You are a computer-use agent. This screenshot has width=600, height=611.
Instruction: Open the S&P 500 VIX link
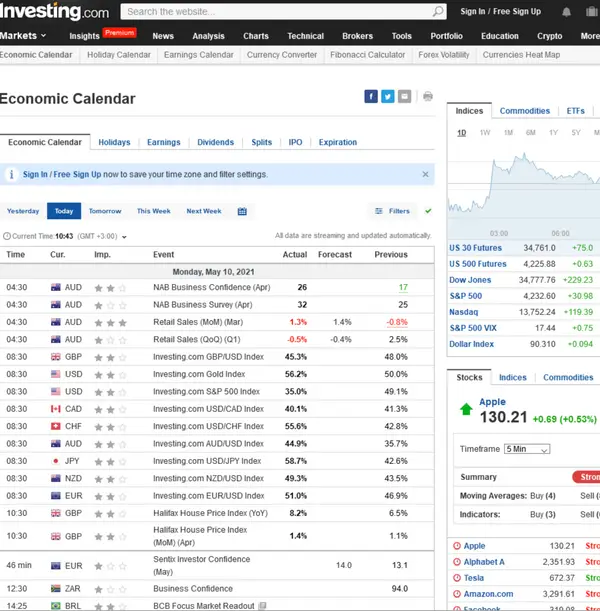tap(473, 328)
